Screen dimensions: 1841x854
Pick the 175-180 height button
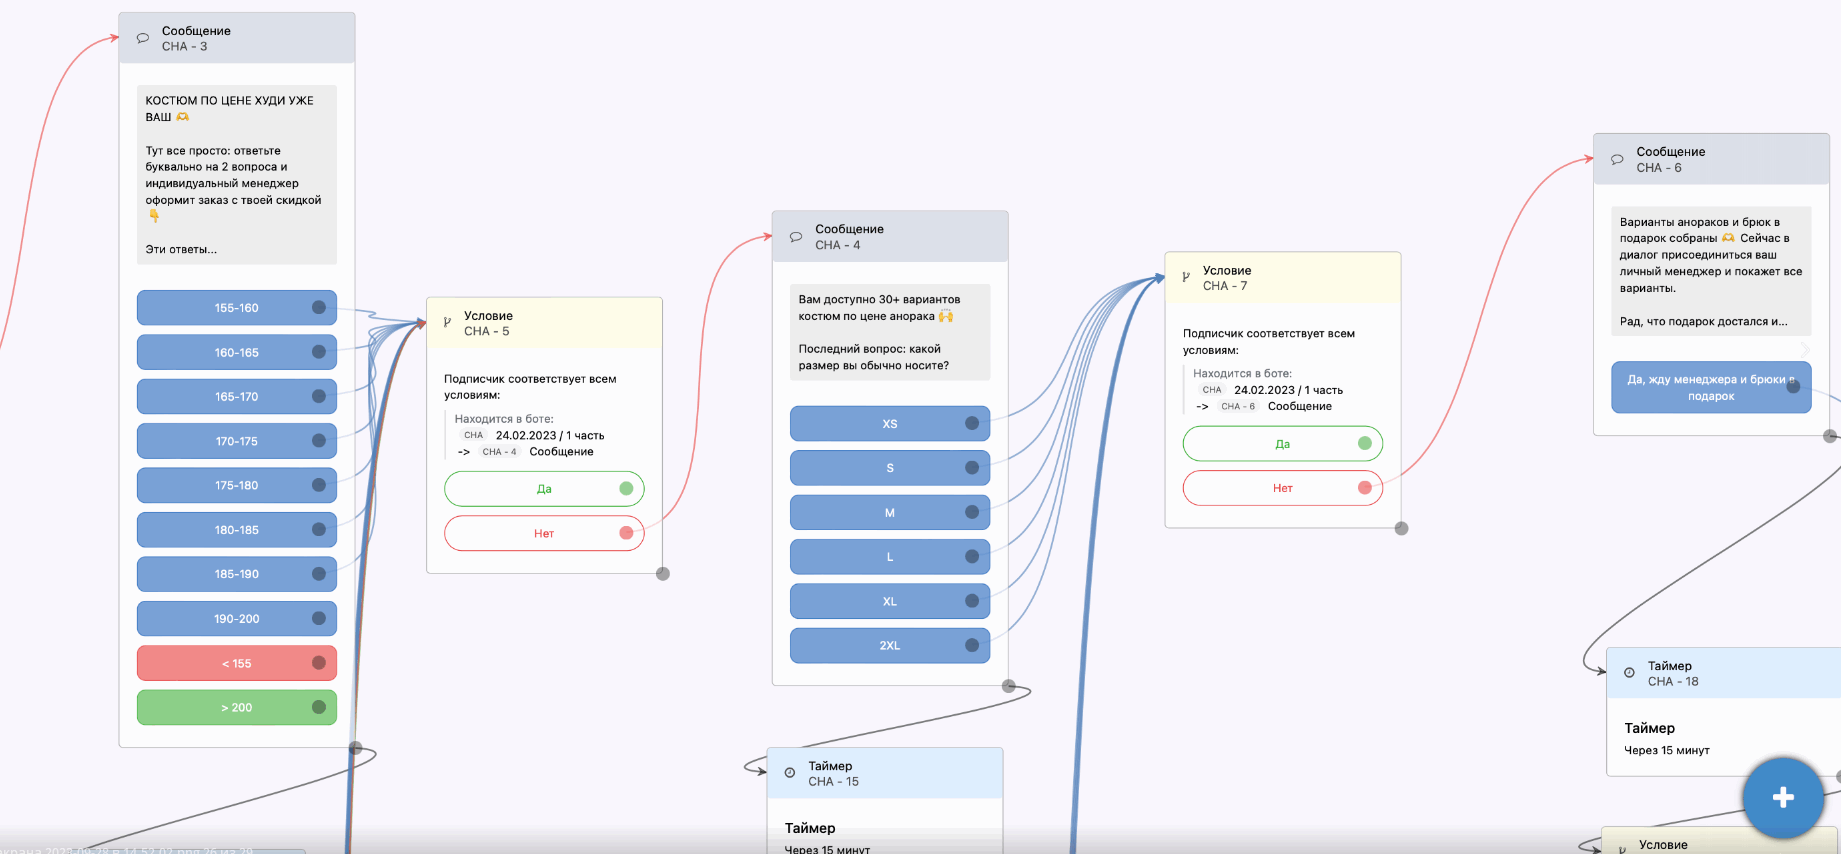pos(237,485)
